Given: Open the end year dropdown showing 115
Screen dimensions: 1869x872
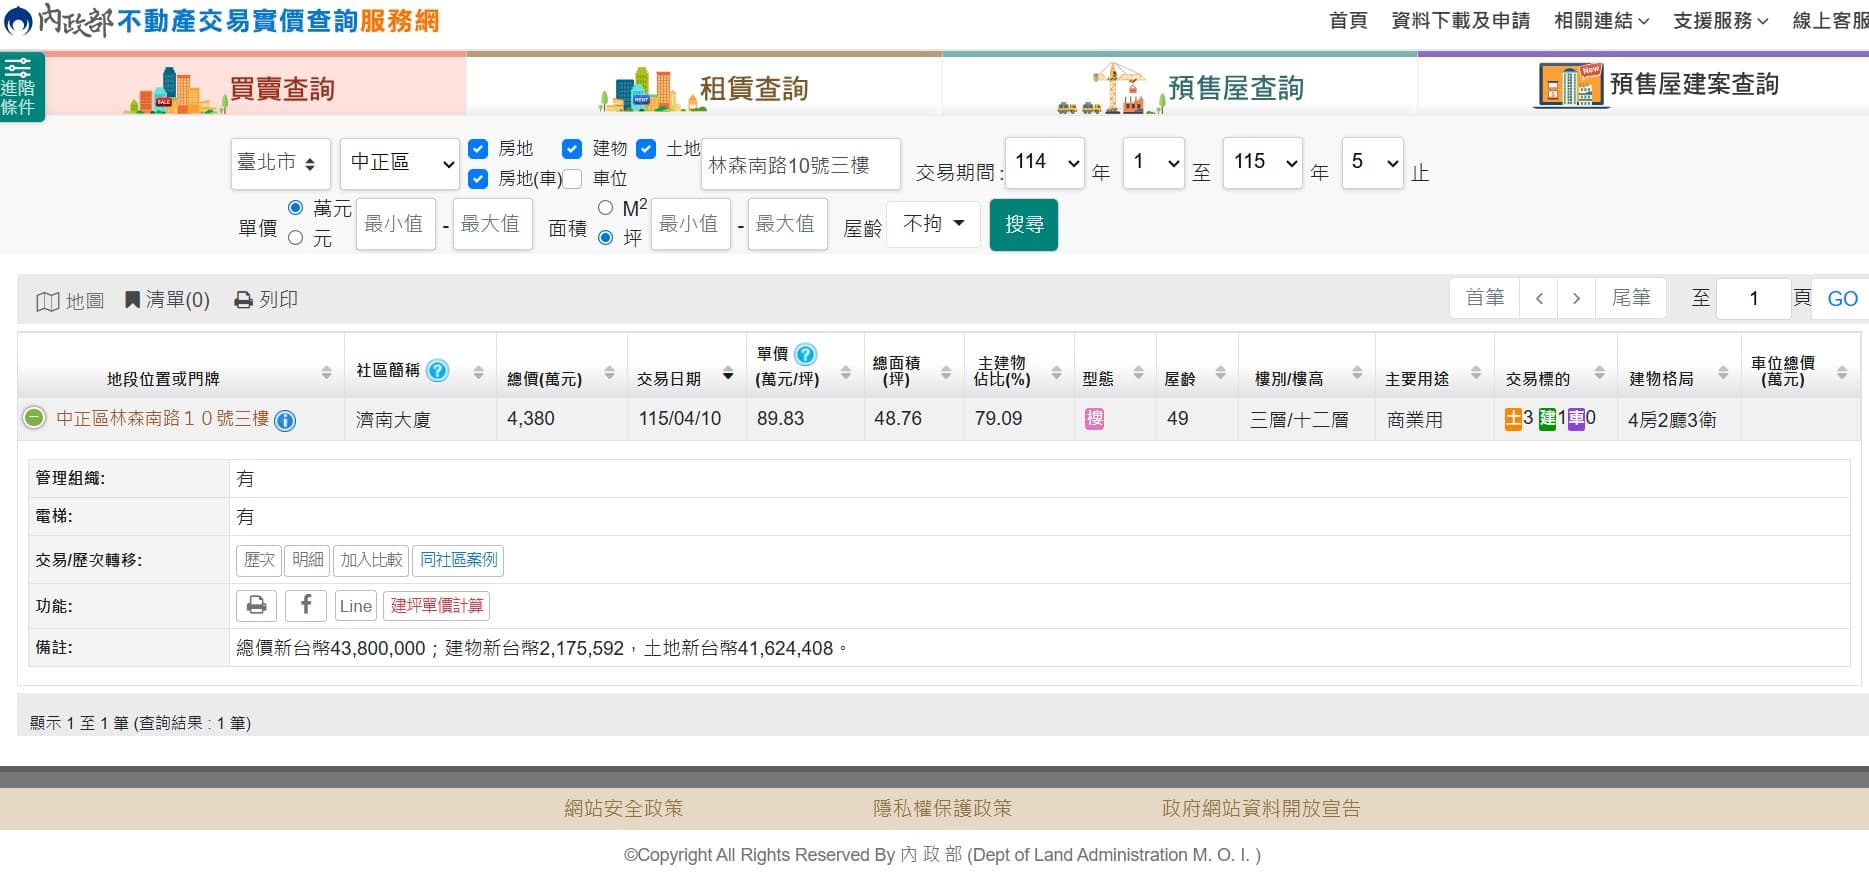Looking at the screenshot, I should [x=1263, y=162].
